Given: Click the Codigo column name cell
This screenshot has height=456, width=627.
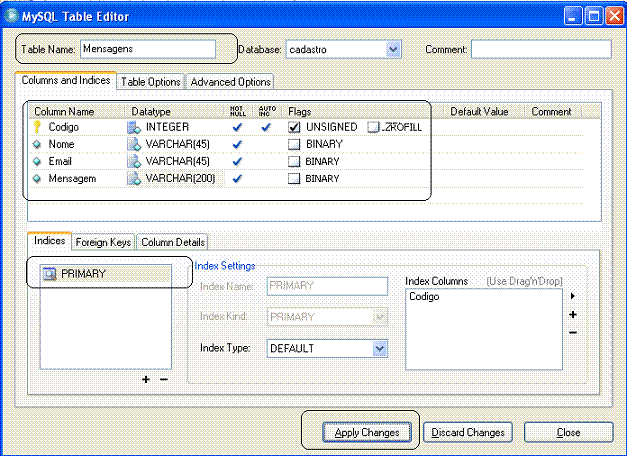Looking at the screenshot, I should click(x=64, y=127).
